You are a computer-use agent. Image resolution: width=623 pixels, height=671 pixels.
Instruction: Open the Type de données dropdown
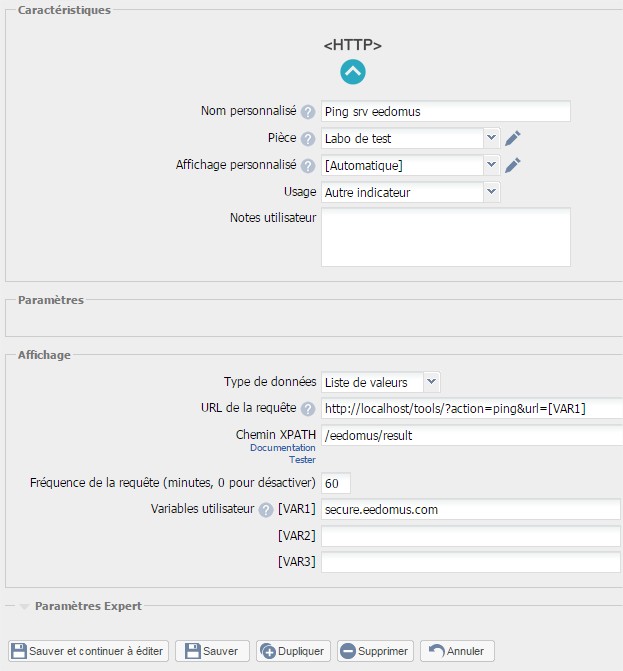380,381
